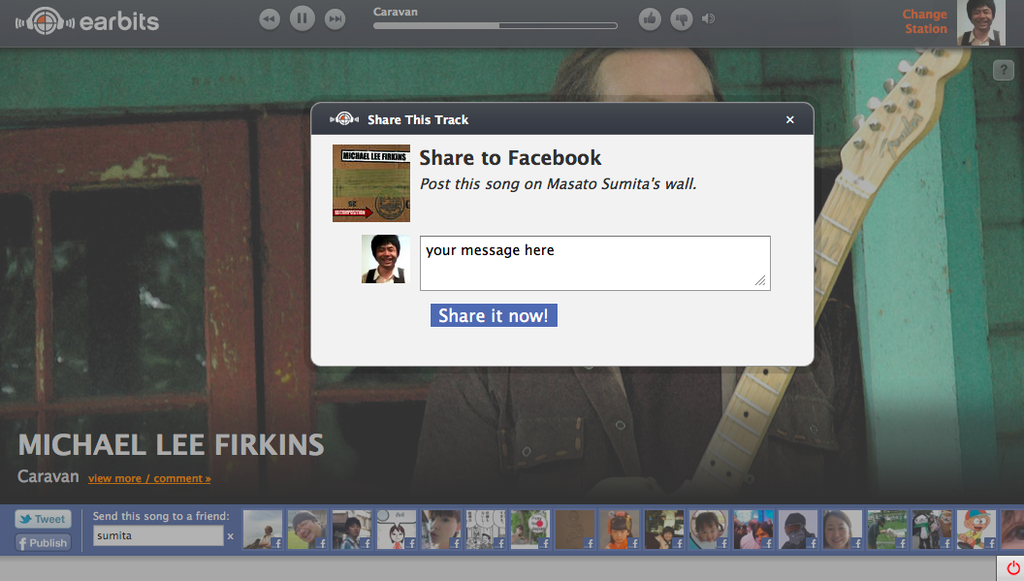Toggle the volume speaker icon
1024x581 pixels.
click(x=708, y=18)
